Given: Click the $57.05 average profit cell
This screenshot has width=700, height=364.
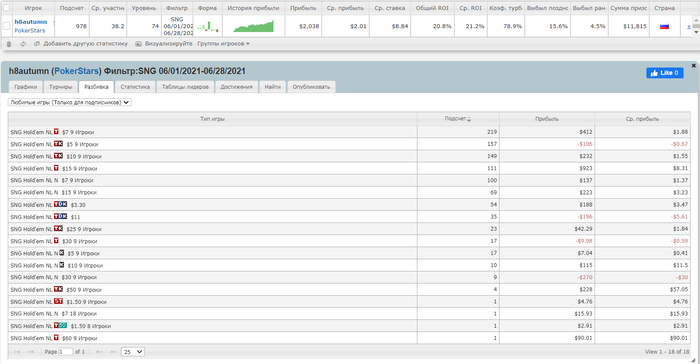Looking at the screenshot, I should coord(642,289).
